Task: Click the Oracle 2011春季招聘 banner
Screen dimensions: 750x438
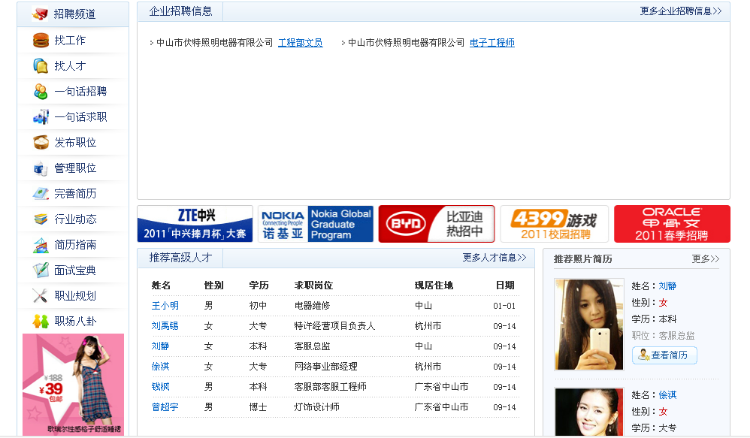Action: pyautogui.click(x=672, y=224)
